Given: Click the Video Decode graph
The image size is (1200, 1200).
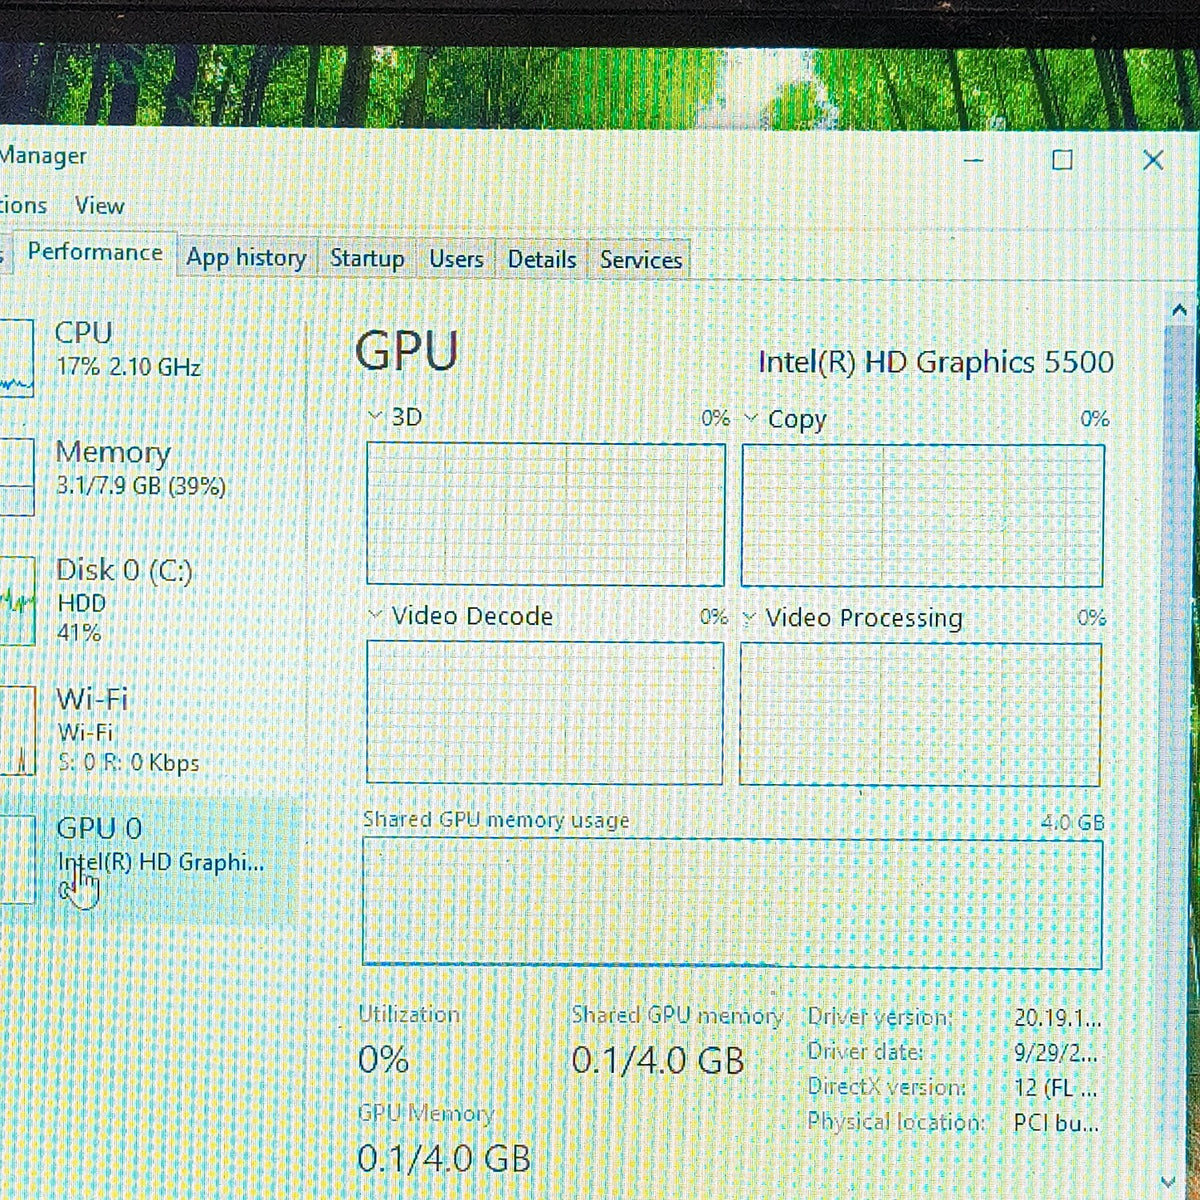Looking at the screenshot, I should [x=544, y=712].
